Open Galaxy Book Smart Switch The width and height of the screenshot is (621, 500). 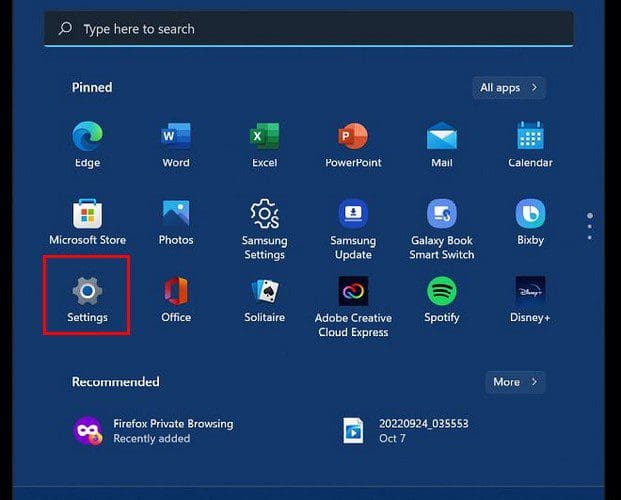point(442,229)
